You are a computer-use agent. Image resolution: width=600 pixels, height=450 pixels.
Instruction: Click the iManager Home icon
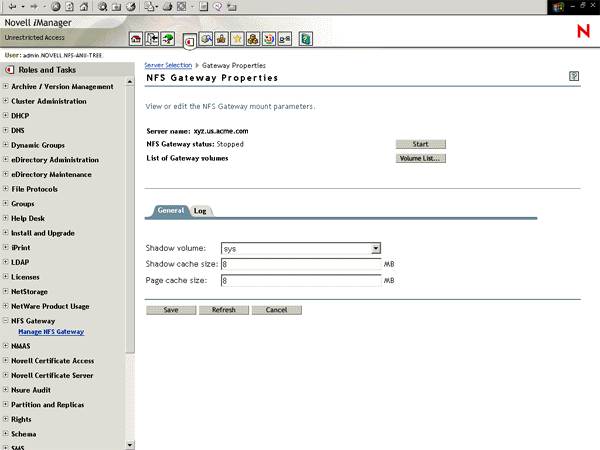[136, 39]
